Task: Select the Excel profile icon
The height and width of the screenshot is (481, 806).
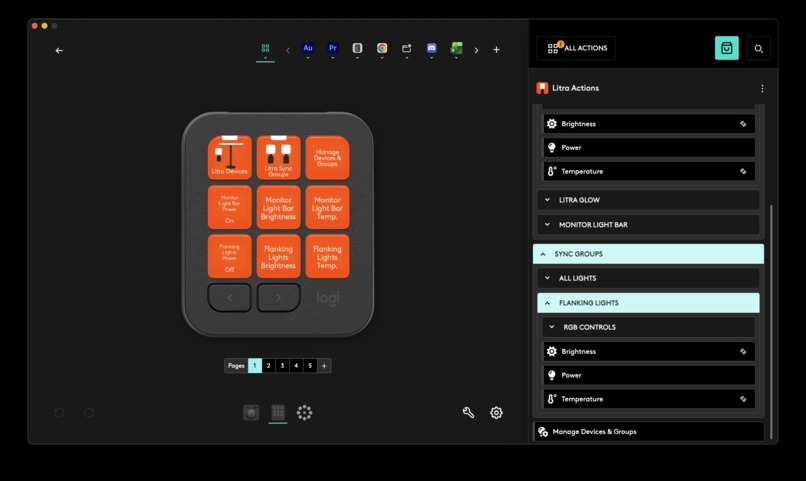Action: click(x=456, y=48)
